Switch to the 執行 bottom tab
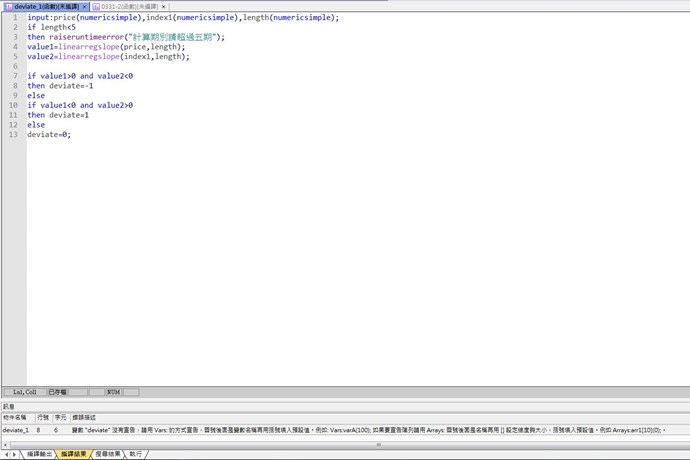 [x=135, y=454]
